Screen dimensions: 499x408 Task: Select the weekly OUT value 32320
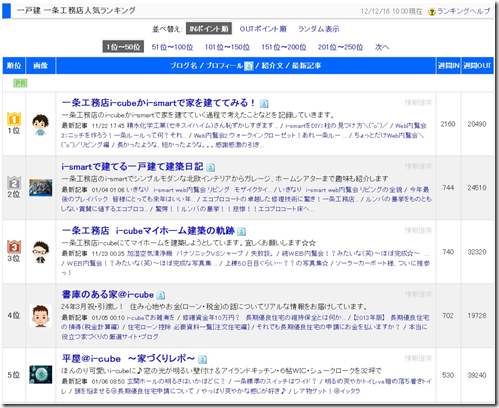tap(477, 252)
